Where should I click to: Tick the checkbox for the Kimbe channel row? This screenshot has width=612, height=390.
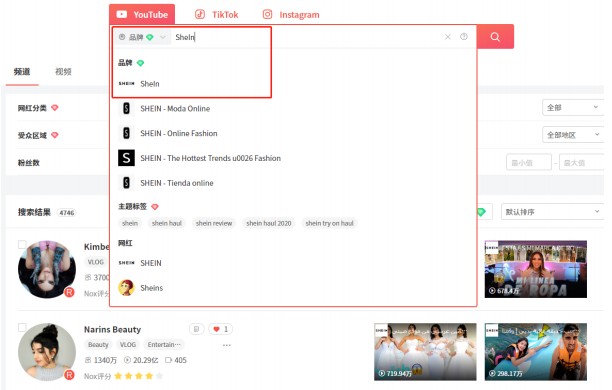pyautogui.click(x=22, y=245)
